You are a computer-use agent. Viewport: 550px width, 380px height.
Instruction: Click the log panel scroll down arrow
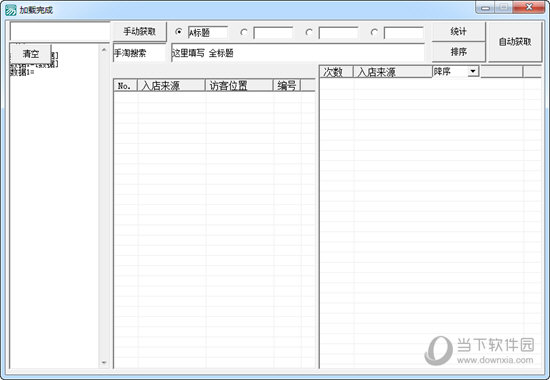click(x=104, y=362)
